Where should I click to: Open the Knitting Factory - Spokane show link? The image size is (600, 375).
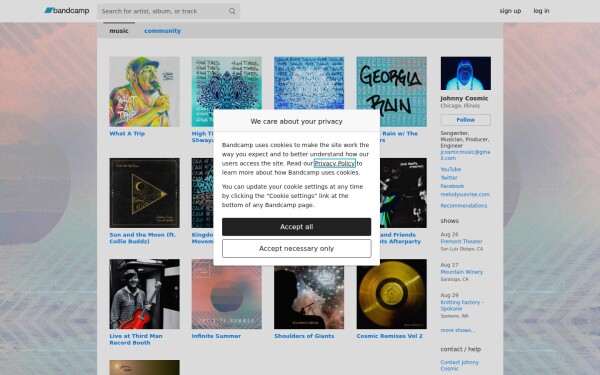pyautogui.click(x=461, y=305)
